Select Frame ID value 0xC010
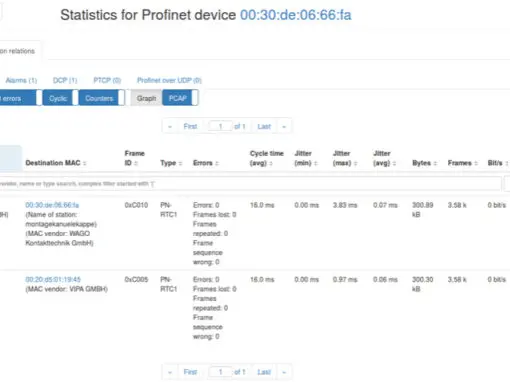510x382 pixels. coord(136,205)
